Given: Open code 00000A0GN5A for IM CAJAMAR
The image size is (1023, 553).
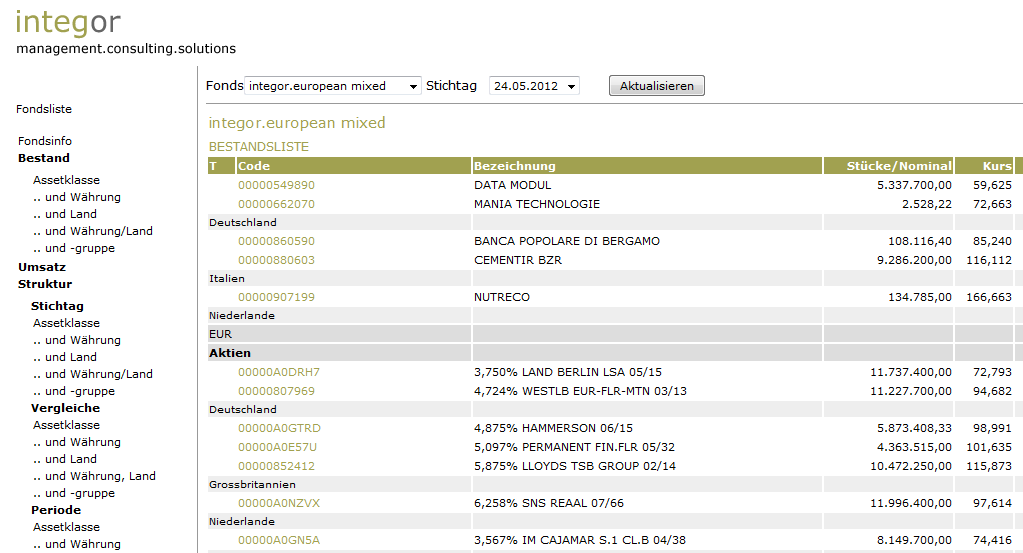Looking at the screenshot, I should pos(279,541).
